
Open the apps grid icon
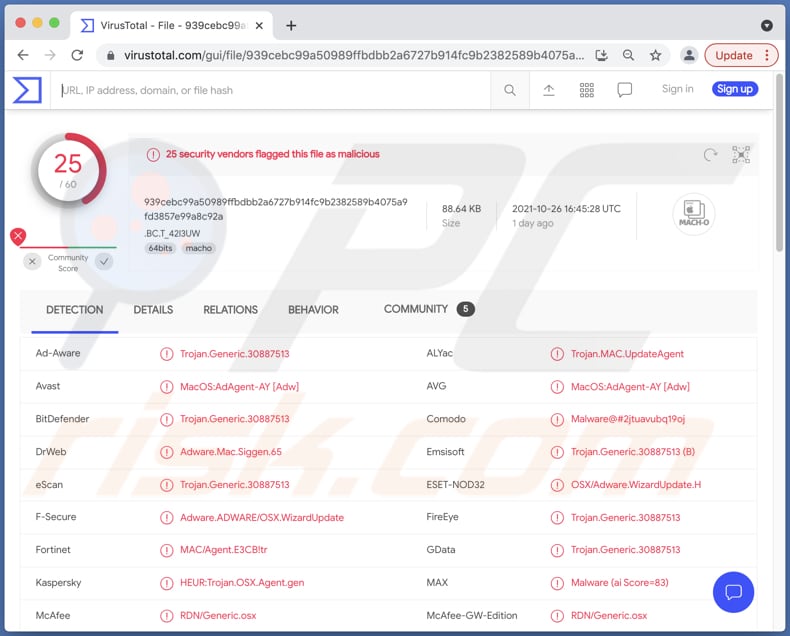(586, 90)
